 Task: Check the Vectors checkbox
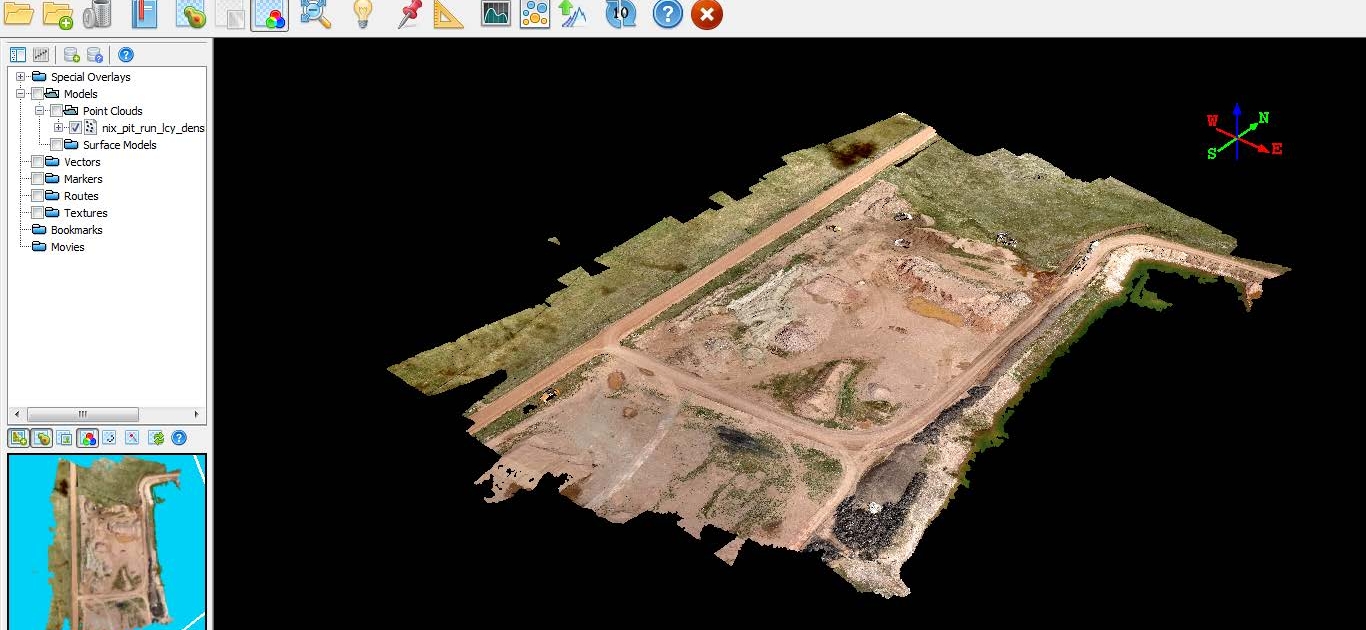click(x=38, y=162)
